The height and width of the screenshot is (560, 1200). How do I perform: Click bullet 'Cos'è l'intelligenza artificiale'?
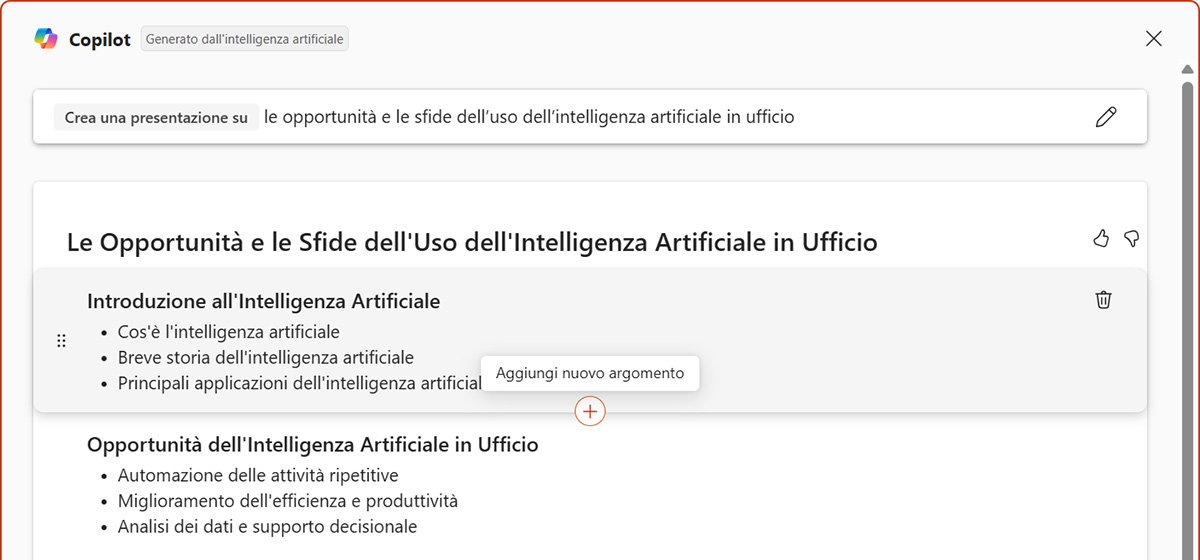click(228, 332)
